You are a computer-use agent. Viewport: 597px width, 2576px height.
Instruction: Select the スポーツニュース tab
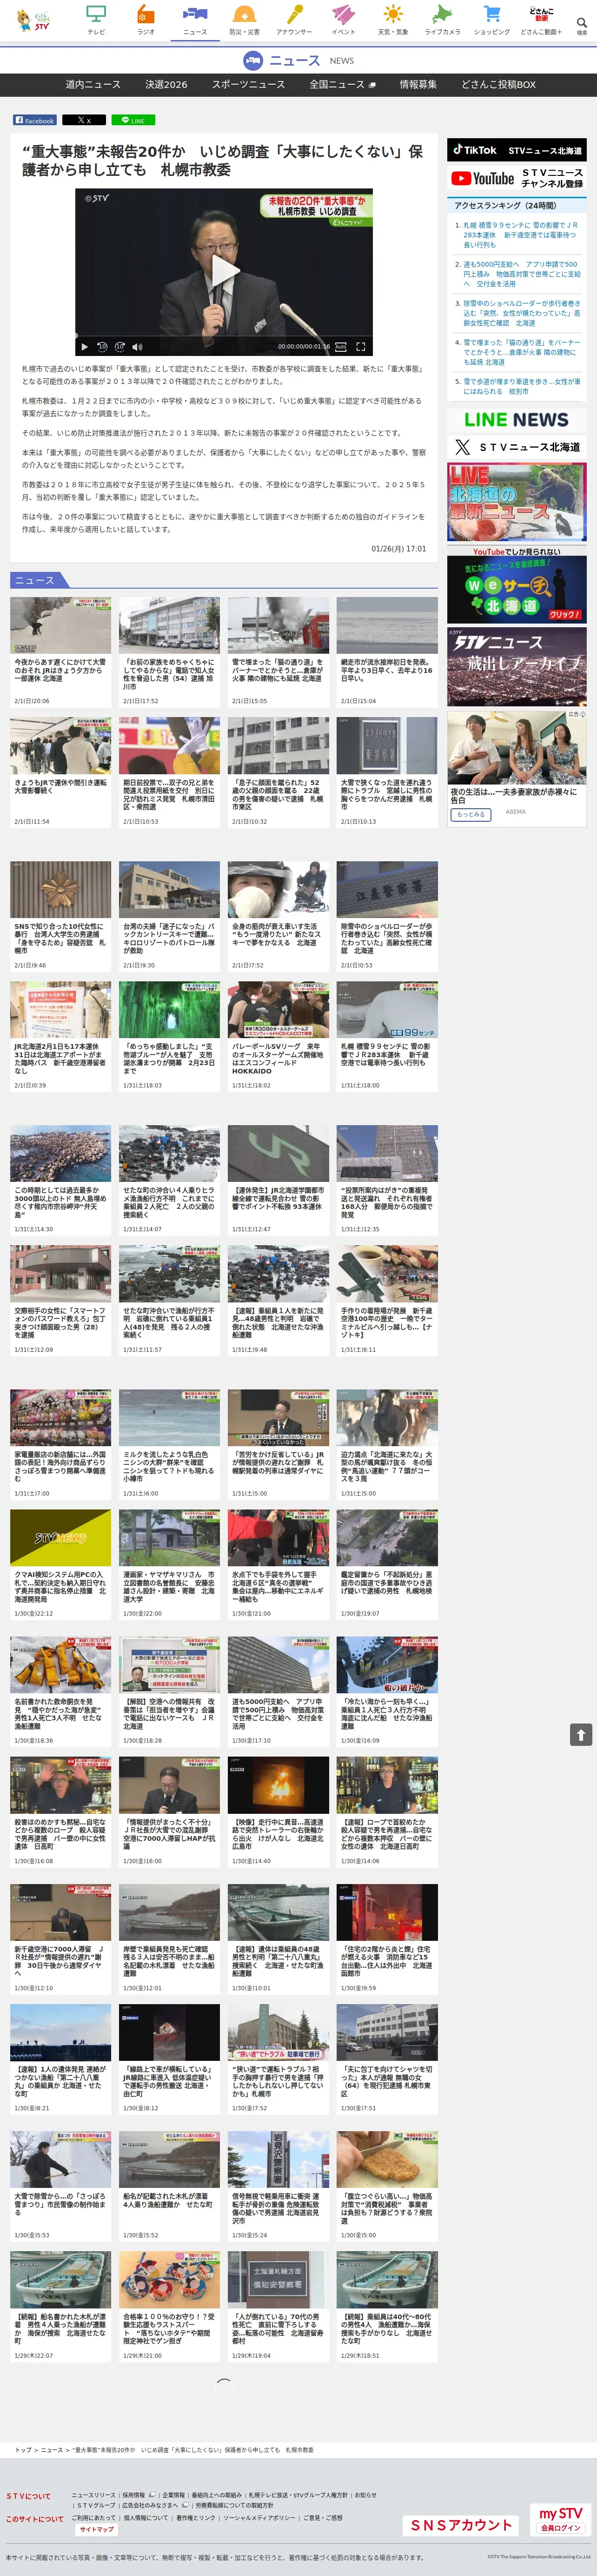pyautogui.click(x=248, y=84)
